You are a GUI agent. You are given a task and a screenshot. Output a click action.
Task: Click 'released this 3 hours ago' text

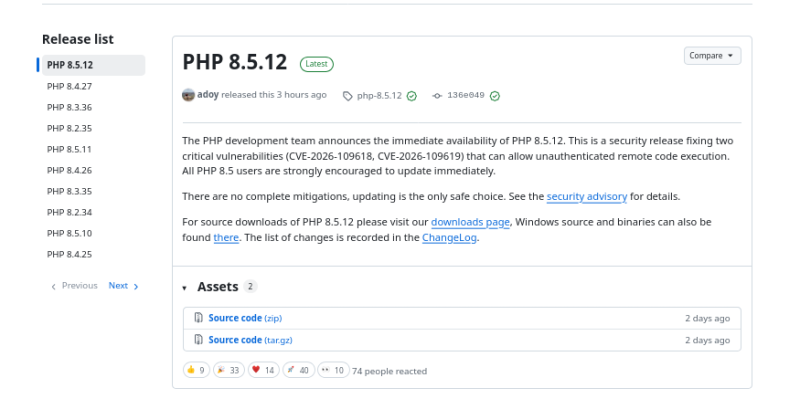pos(274,95)
